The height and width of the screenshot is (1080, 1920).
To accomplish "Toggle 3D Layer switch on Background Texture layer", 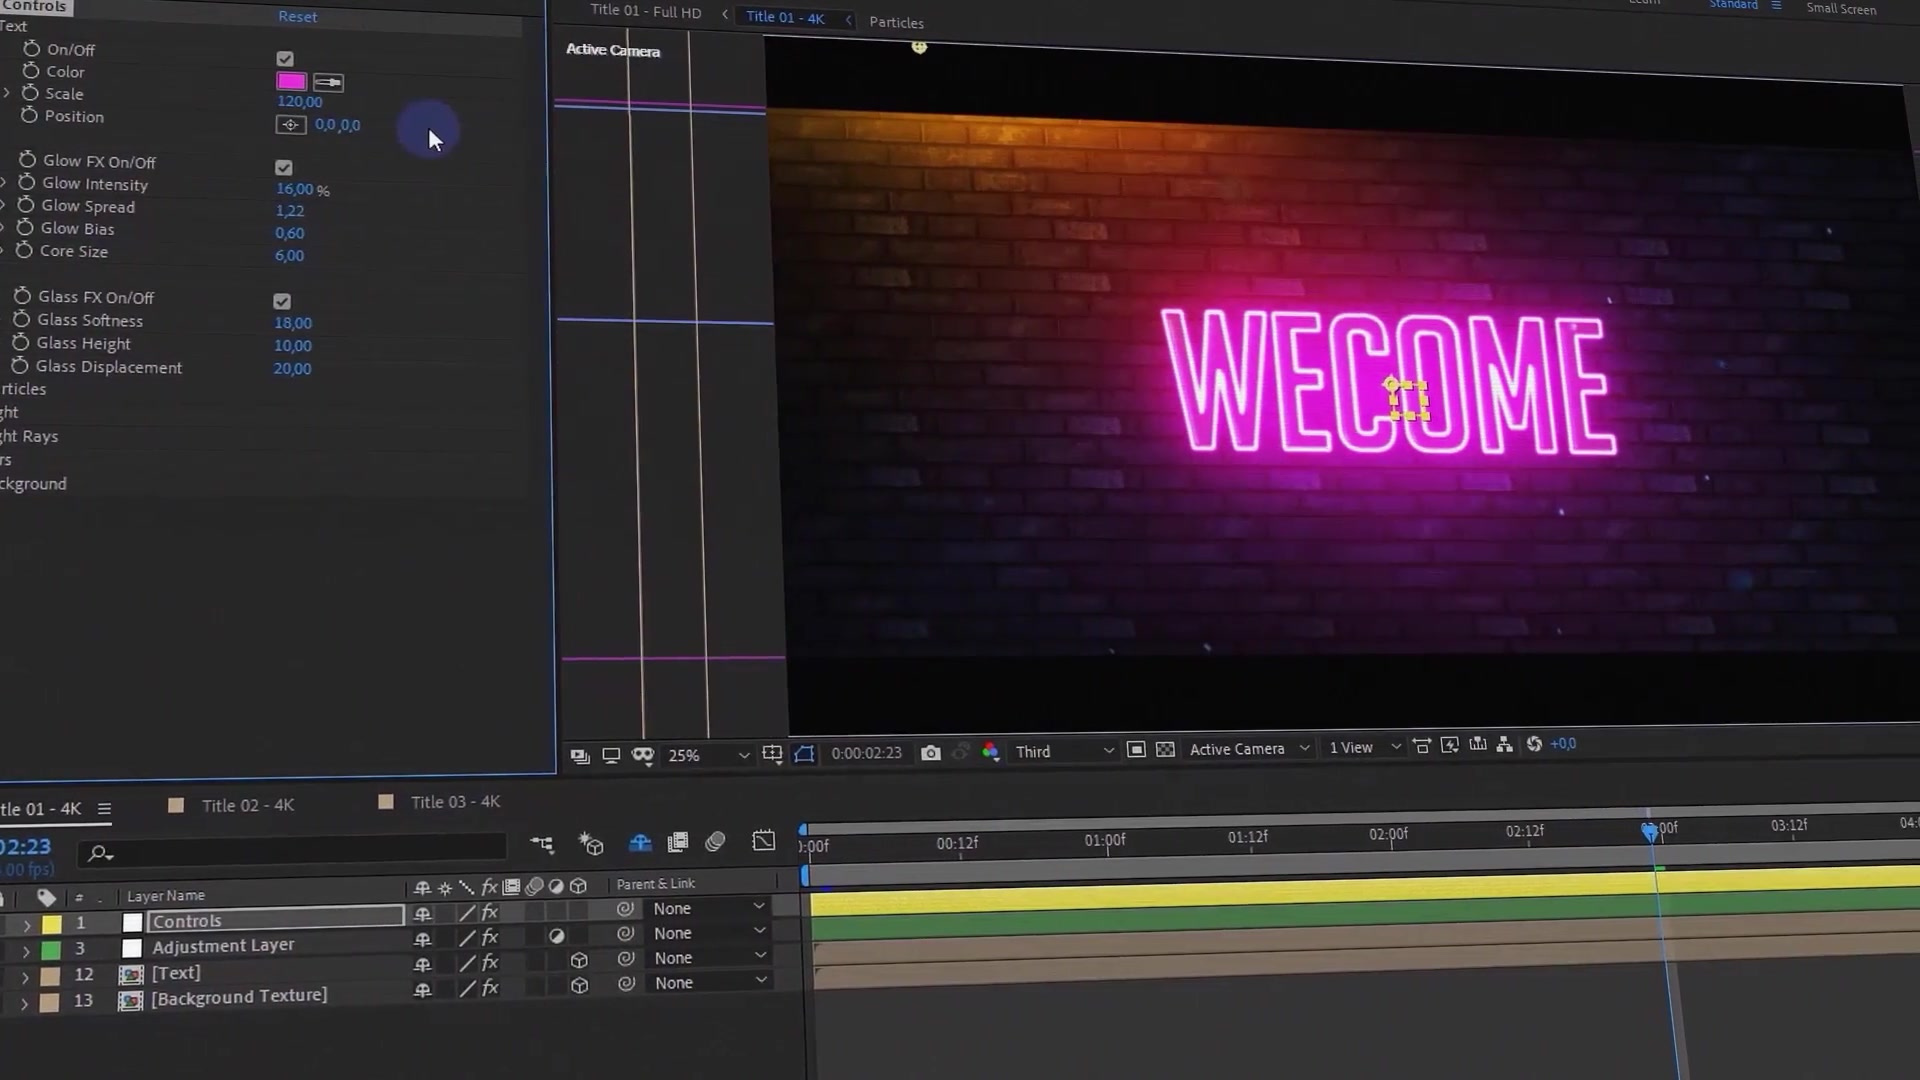I will (x=579, y=985).
